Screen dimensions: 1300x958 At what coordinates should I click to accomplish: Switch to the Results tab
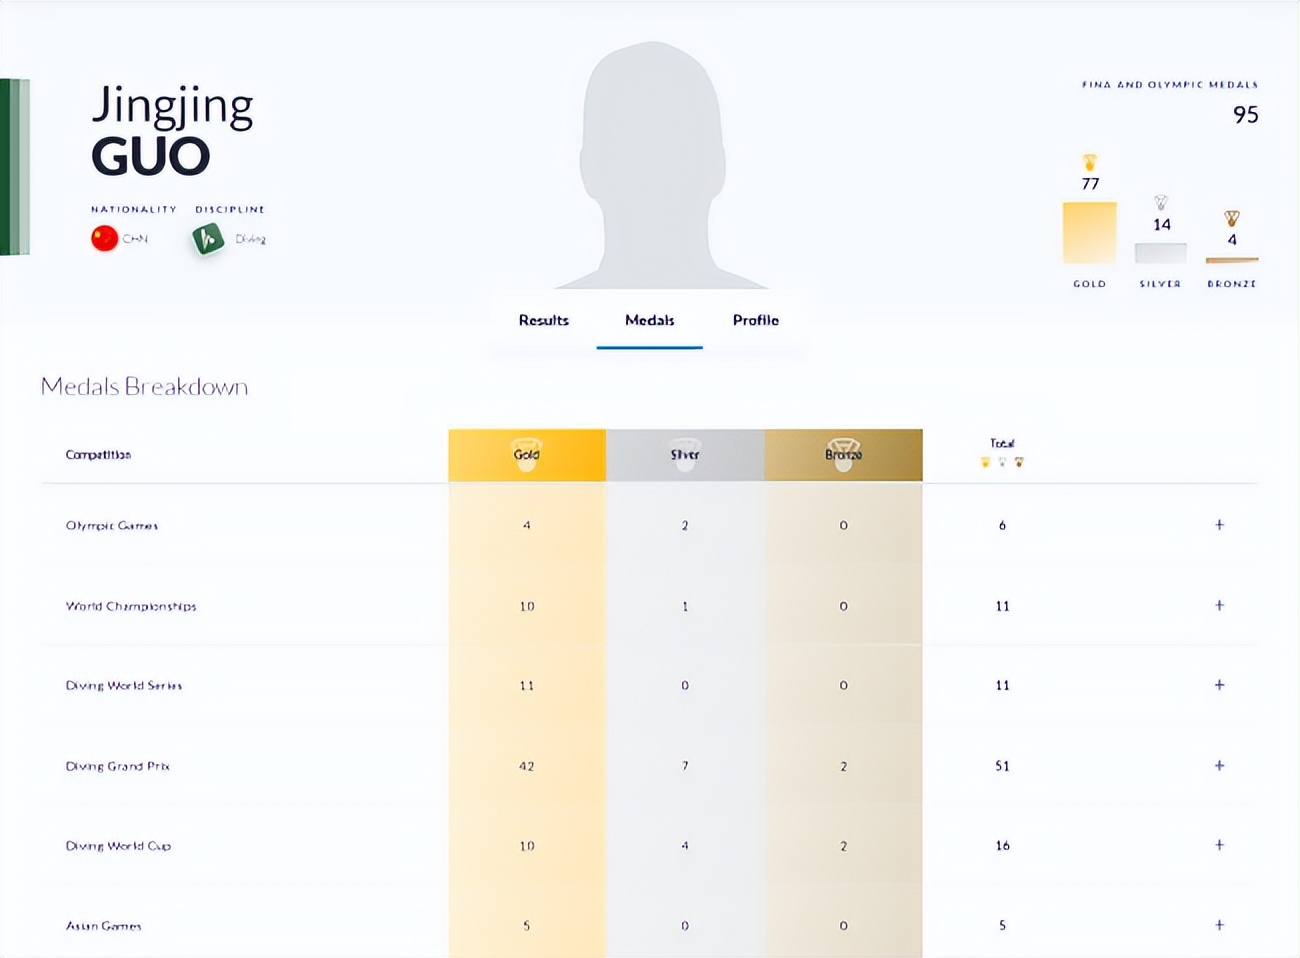544,320
